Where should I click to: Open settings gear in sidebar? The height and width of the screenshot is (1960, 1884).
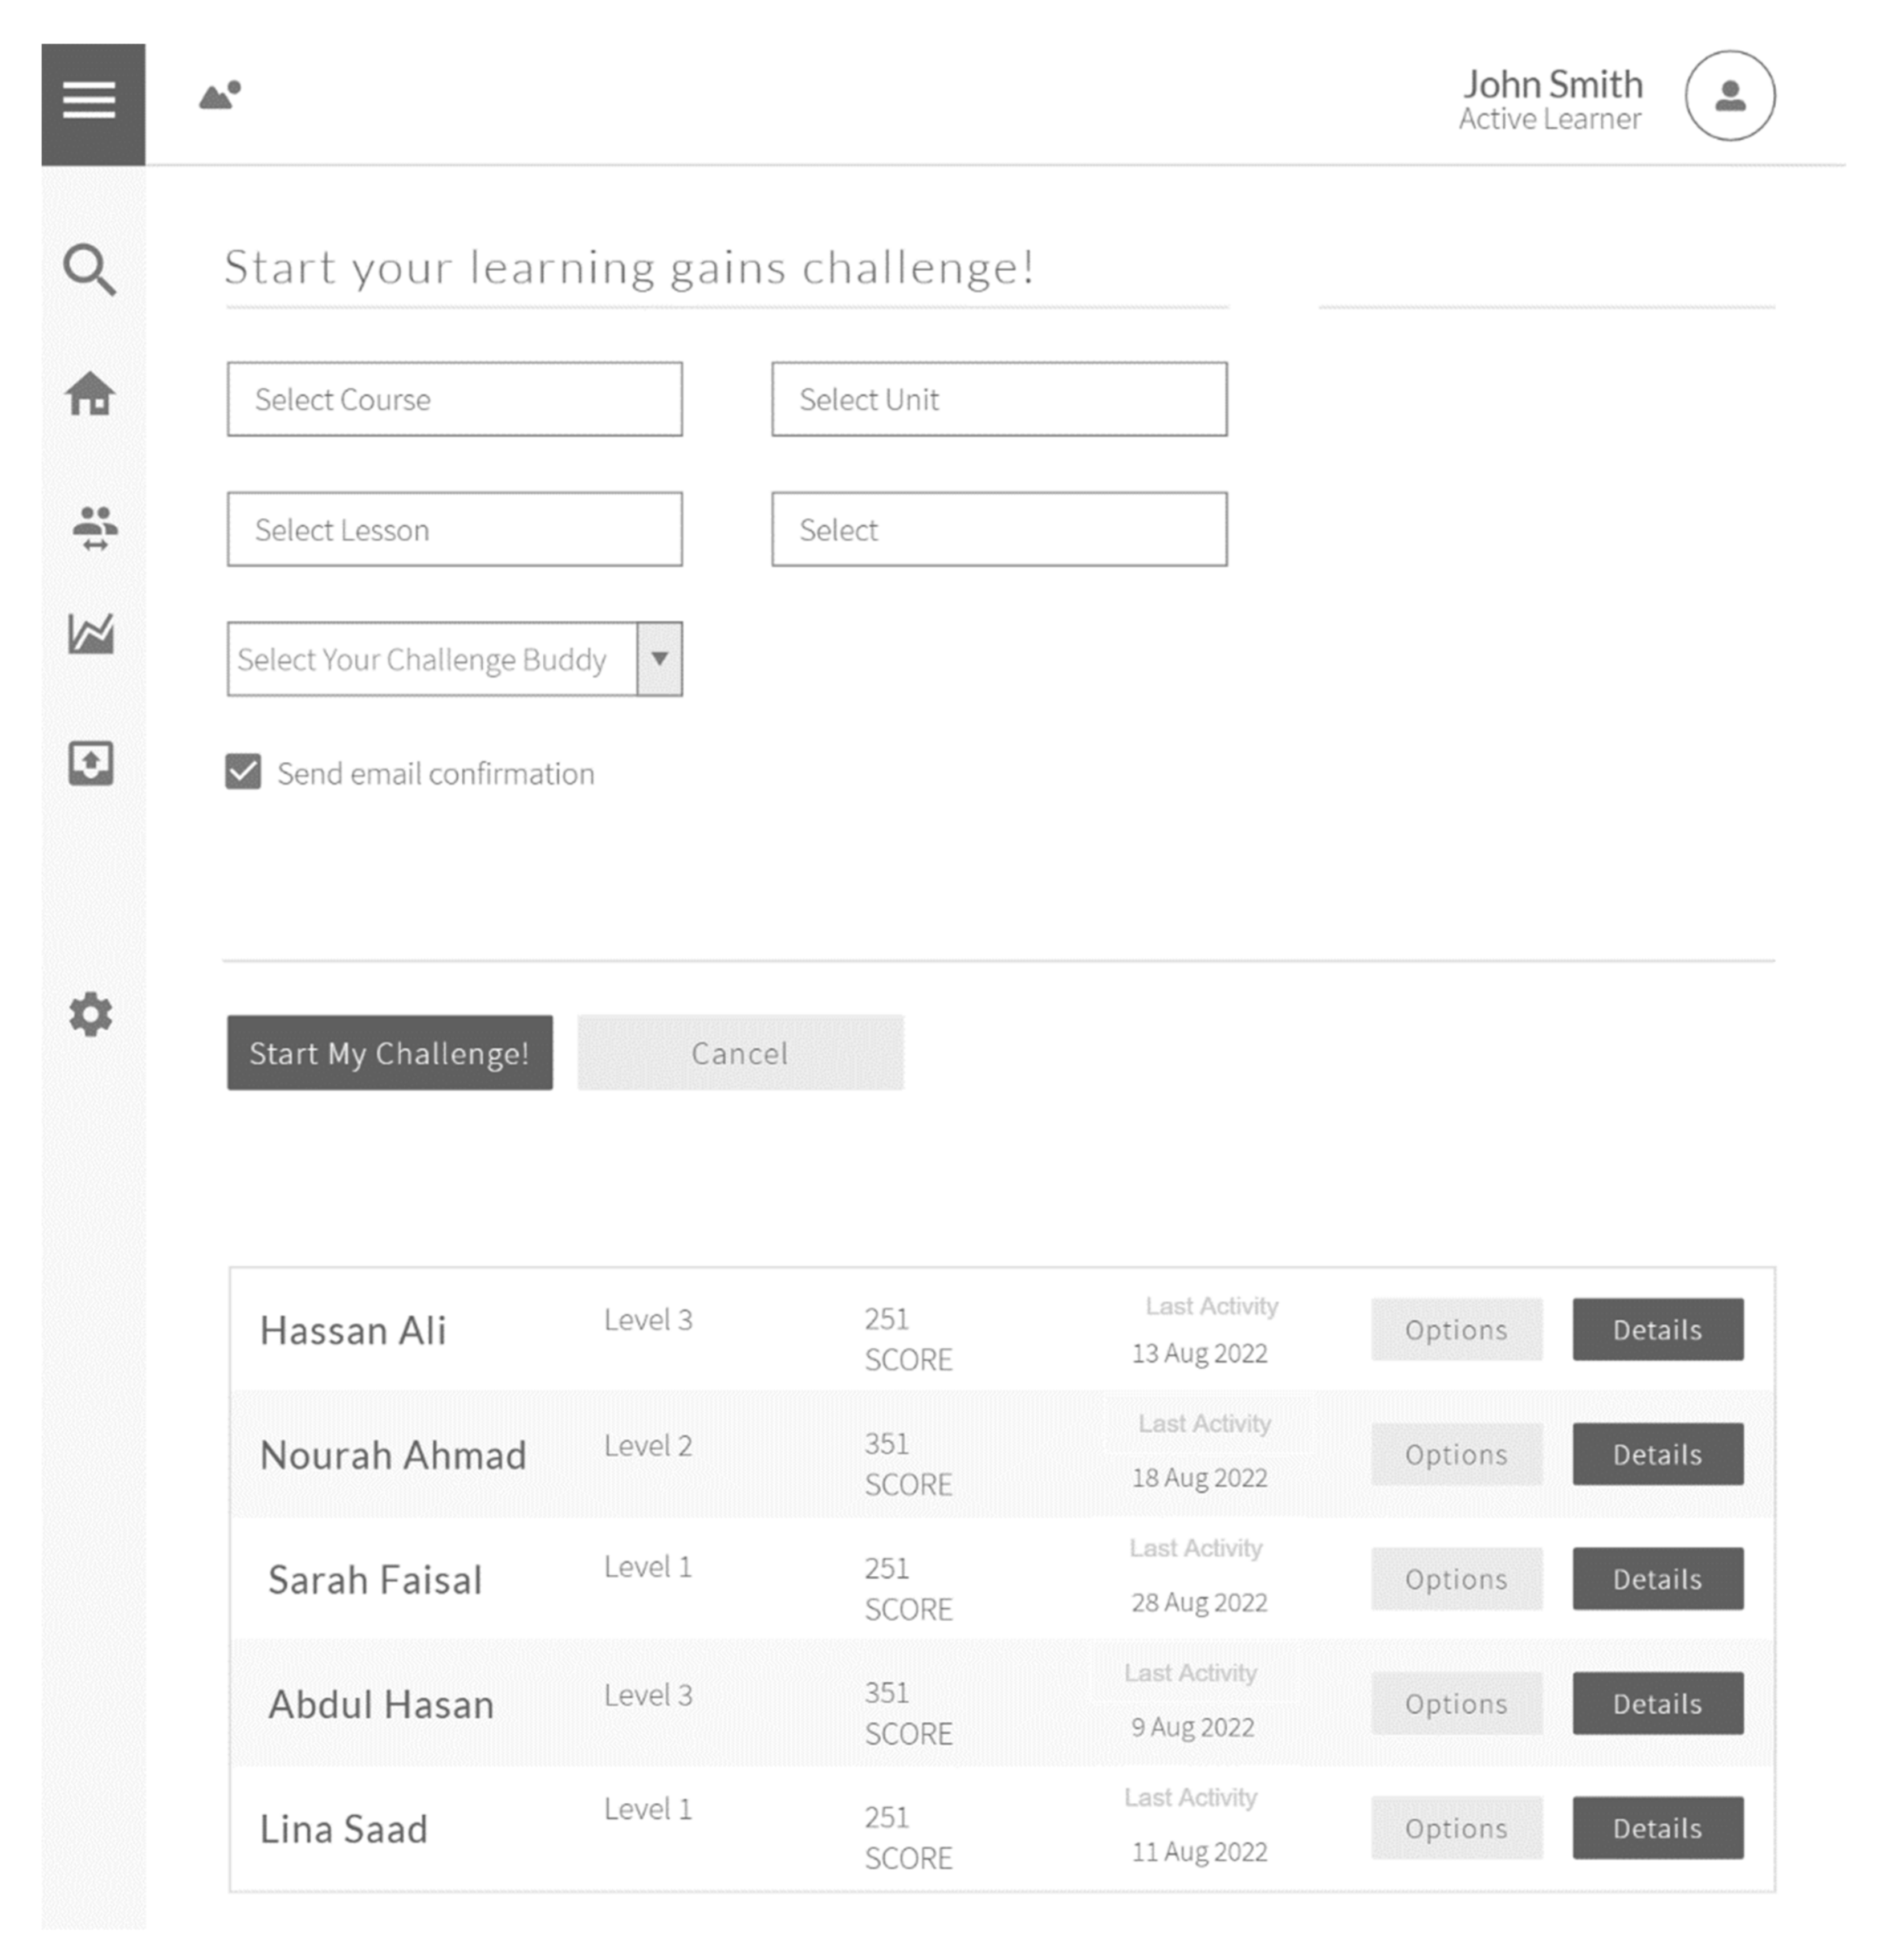pyautogui.click(x=91, y=1014)
